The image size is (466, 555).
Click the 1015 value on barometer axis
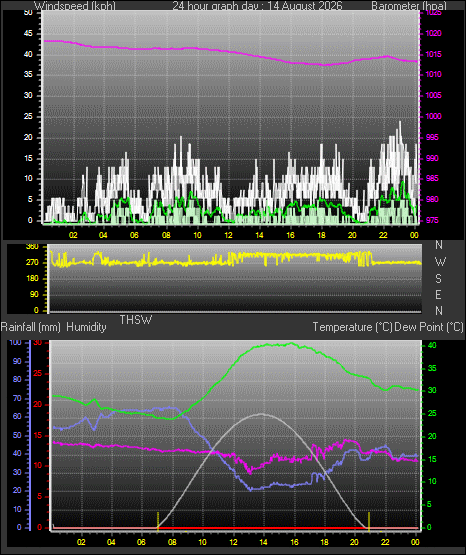coord(433,55)
